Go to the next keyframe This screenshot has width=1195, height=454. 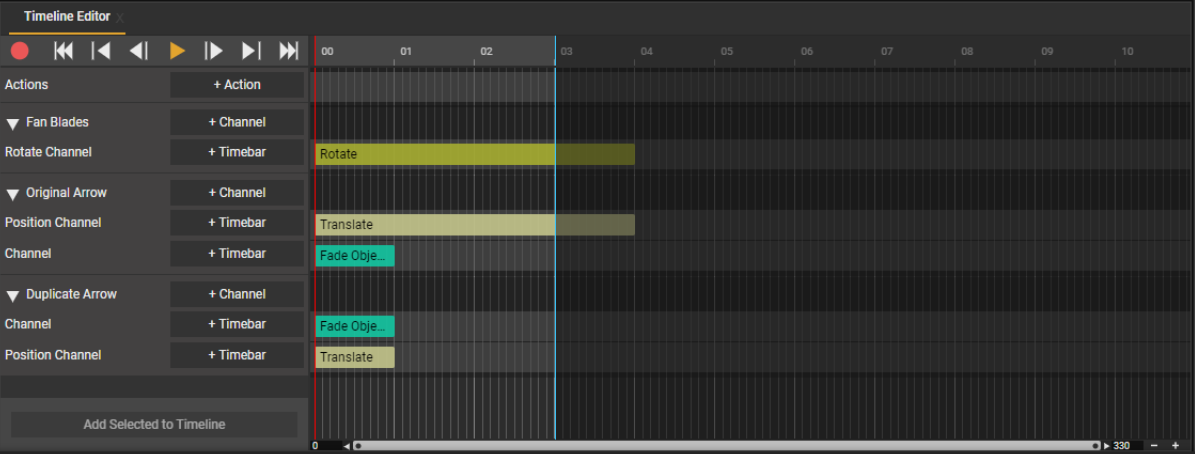click(251, 51)
